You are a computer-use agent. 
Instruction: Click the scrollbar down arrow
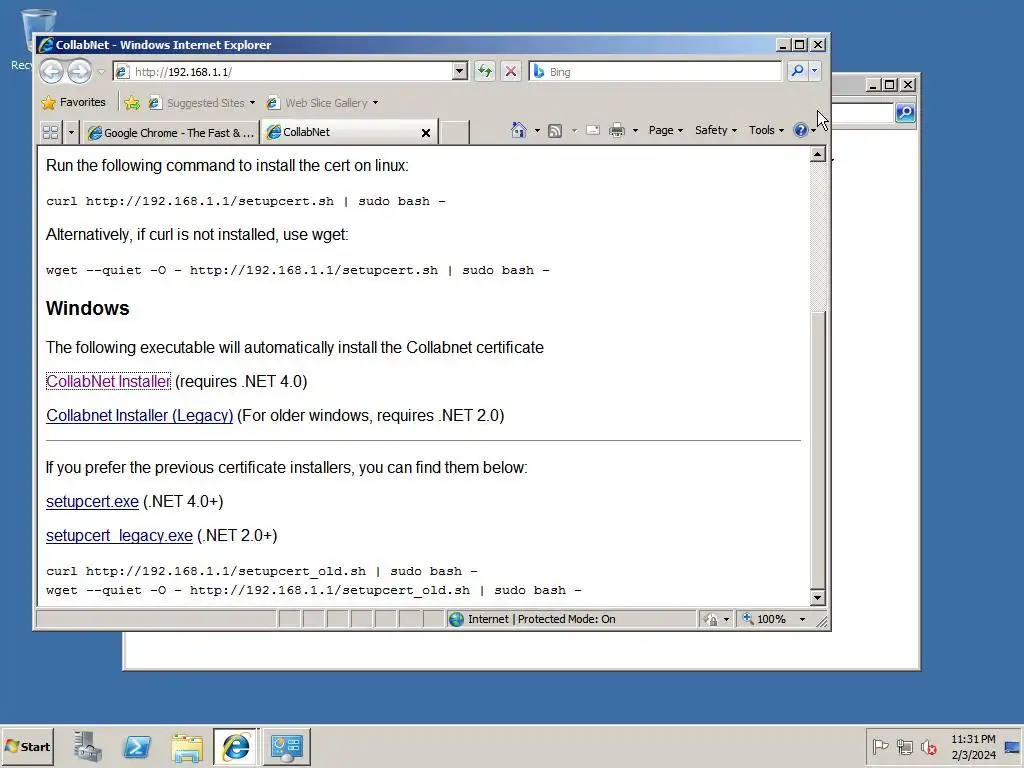817,597
